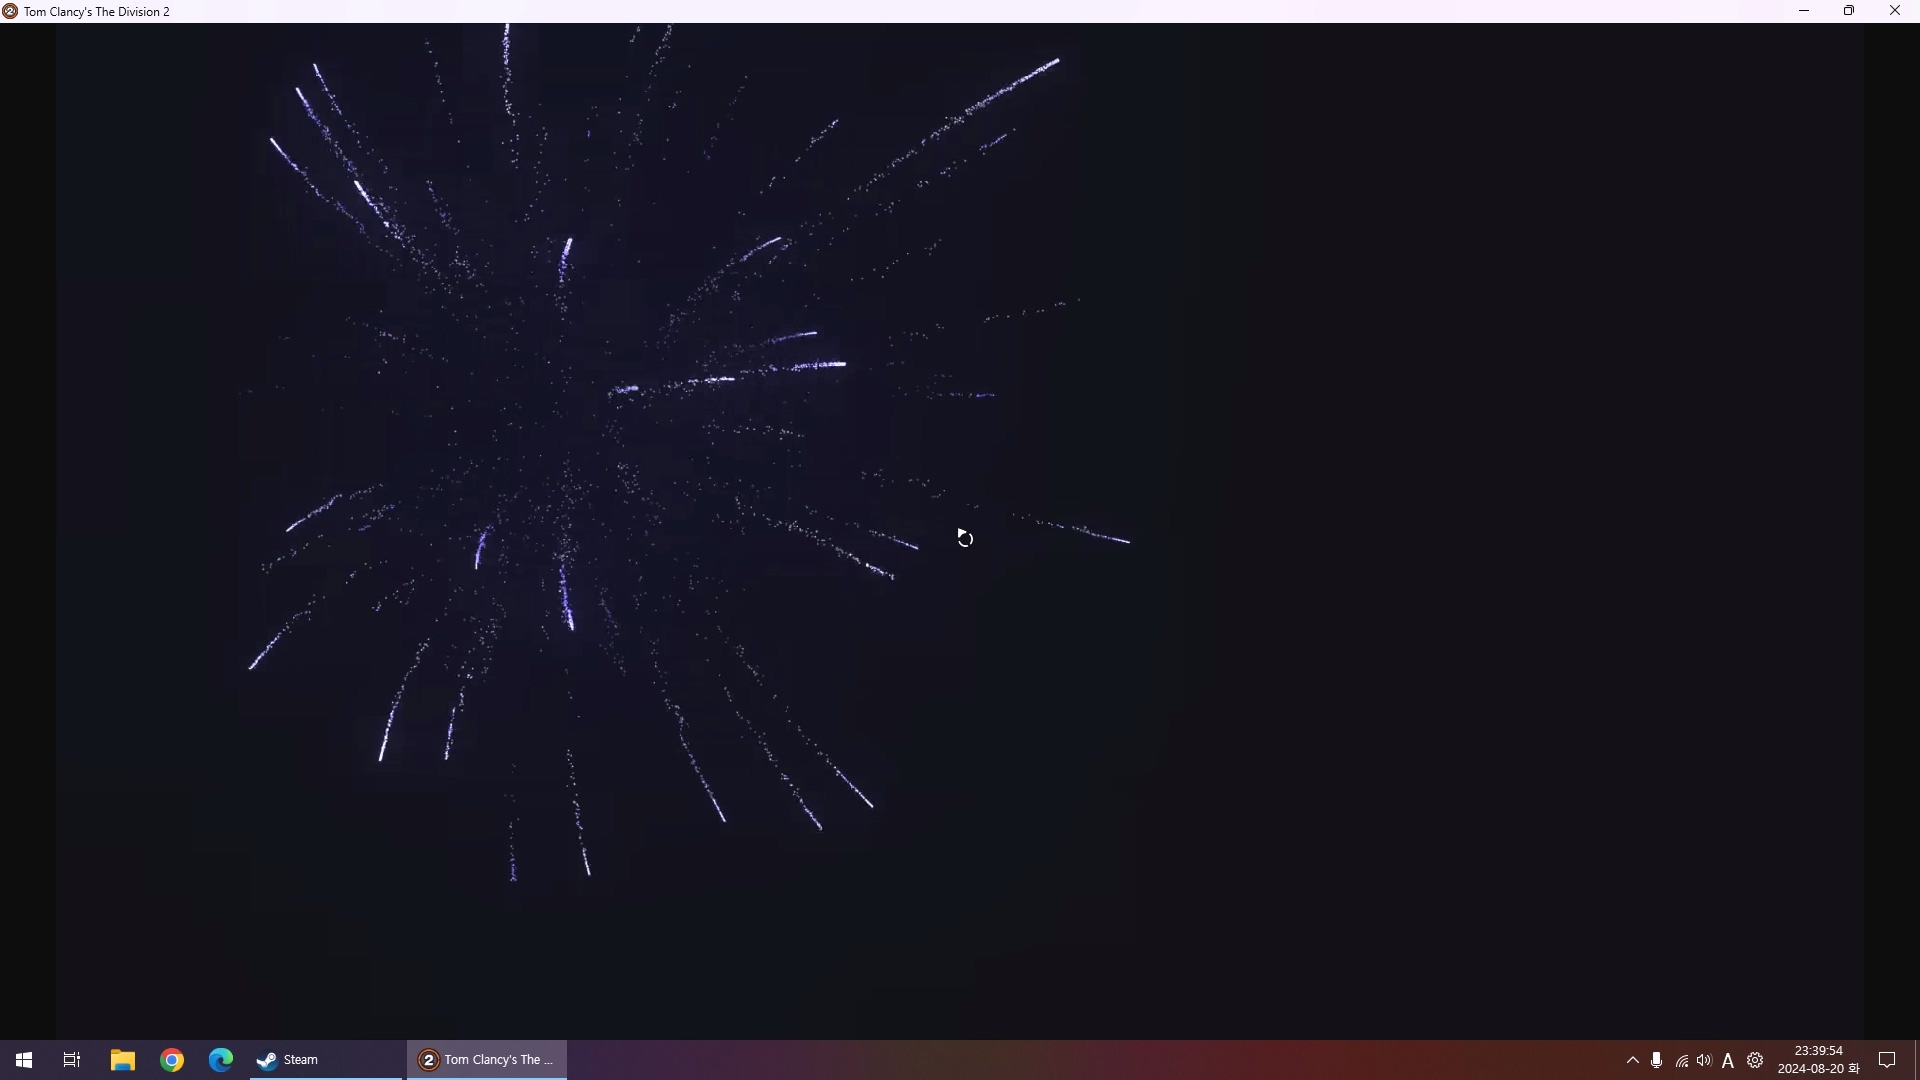Open Task View from the taskbar
The image size is (1920, 1080).
click(72, 1060)
